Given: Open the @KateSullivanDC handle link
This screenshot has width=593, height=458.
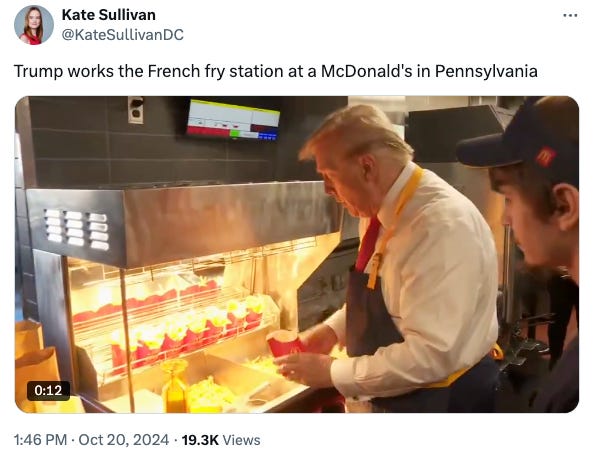Looking at the screenshot, I should 123,35.
